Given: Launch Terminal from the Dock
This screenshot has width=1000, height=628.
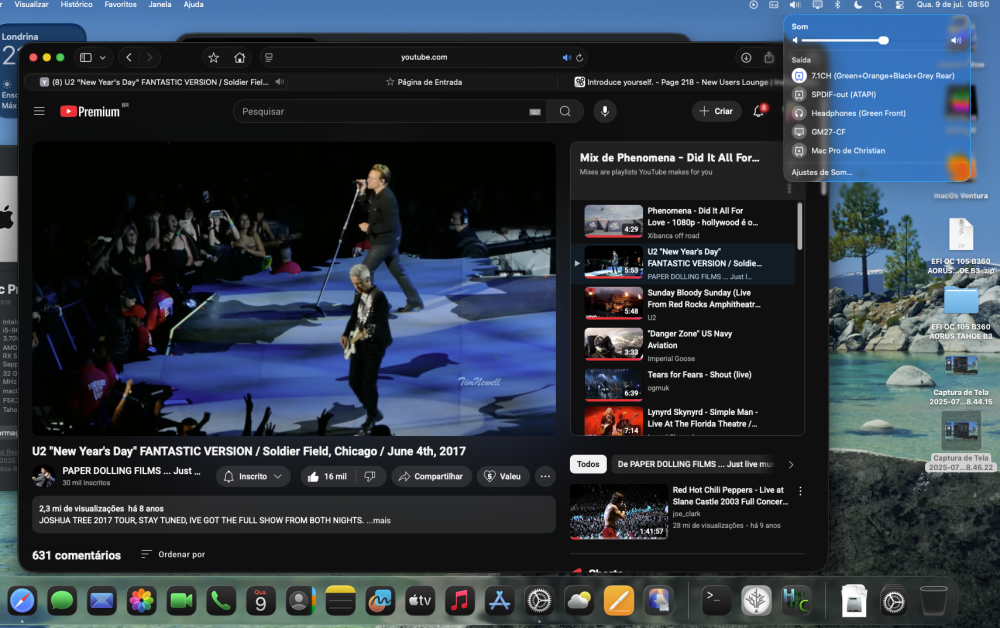Looking at the screenshot, I should coord(715,601).
